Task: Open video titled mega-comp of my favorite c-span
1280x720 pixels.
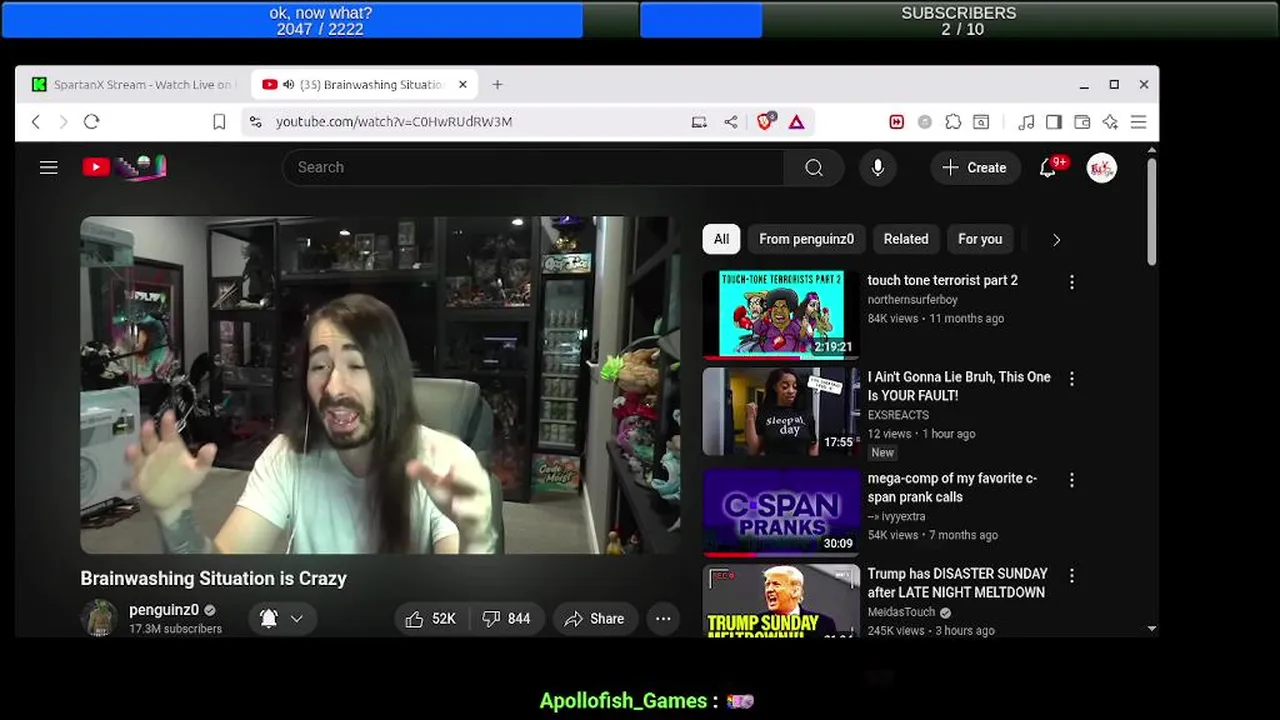Action: [x=952, y=488]
